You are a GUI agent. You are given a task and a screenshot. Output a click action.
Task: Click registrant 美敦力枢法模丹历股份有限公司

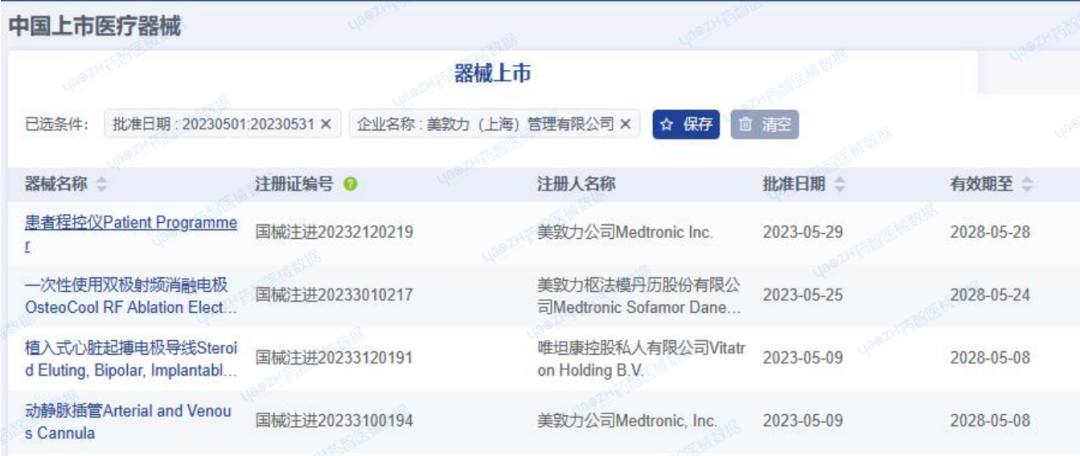tap(640, 296)
